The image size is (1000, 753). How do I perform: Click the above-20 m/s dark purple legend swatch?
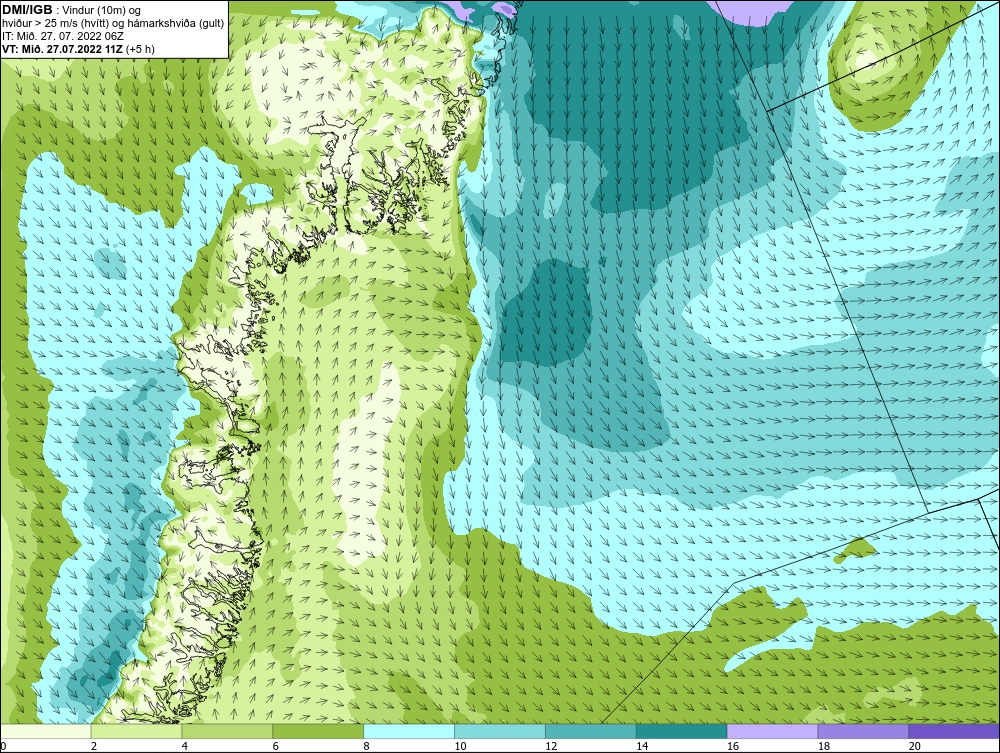click(954, 731)
